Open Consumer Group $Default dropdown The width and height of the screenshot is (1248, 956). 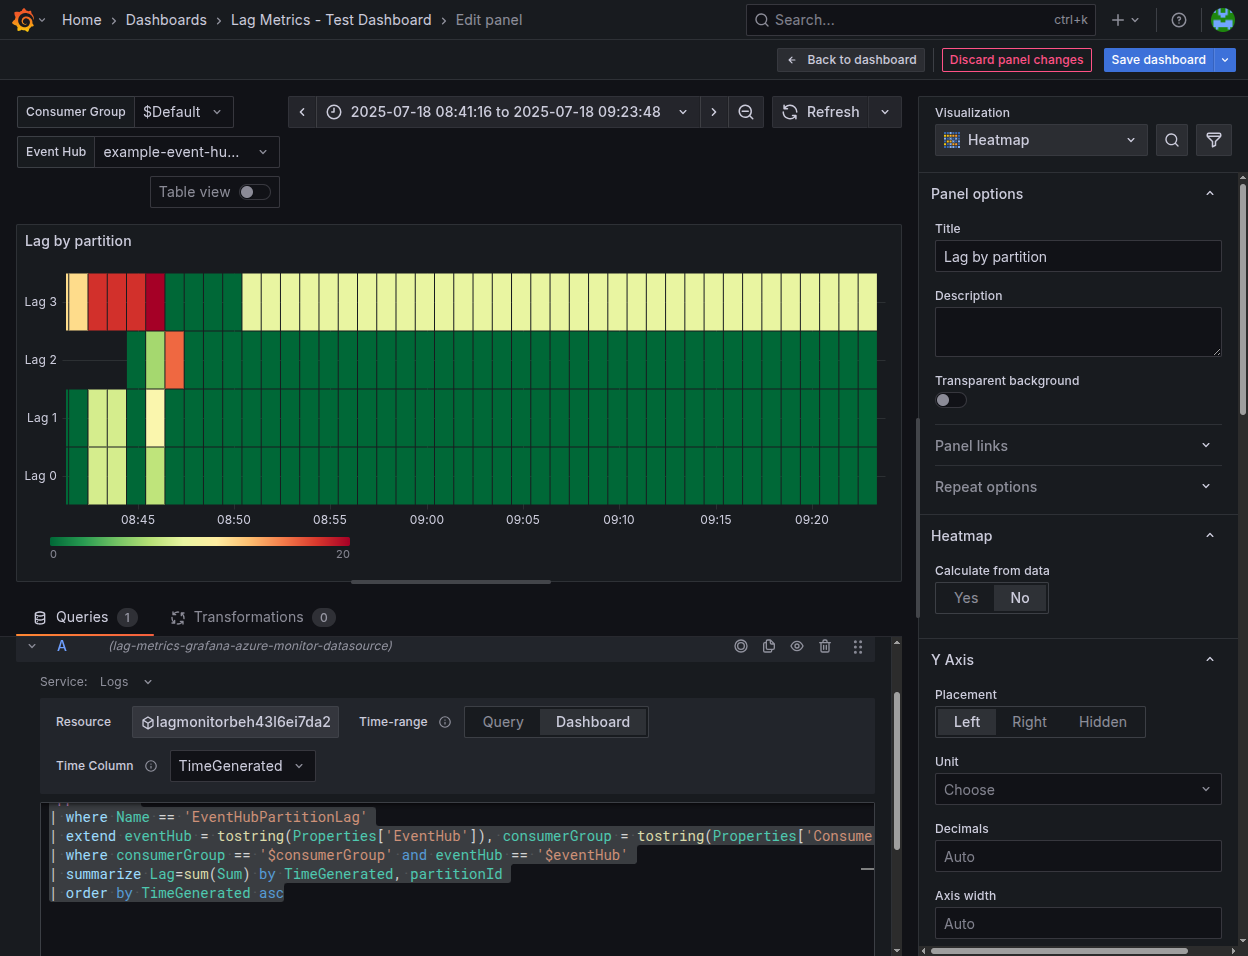pos(184,112)
